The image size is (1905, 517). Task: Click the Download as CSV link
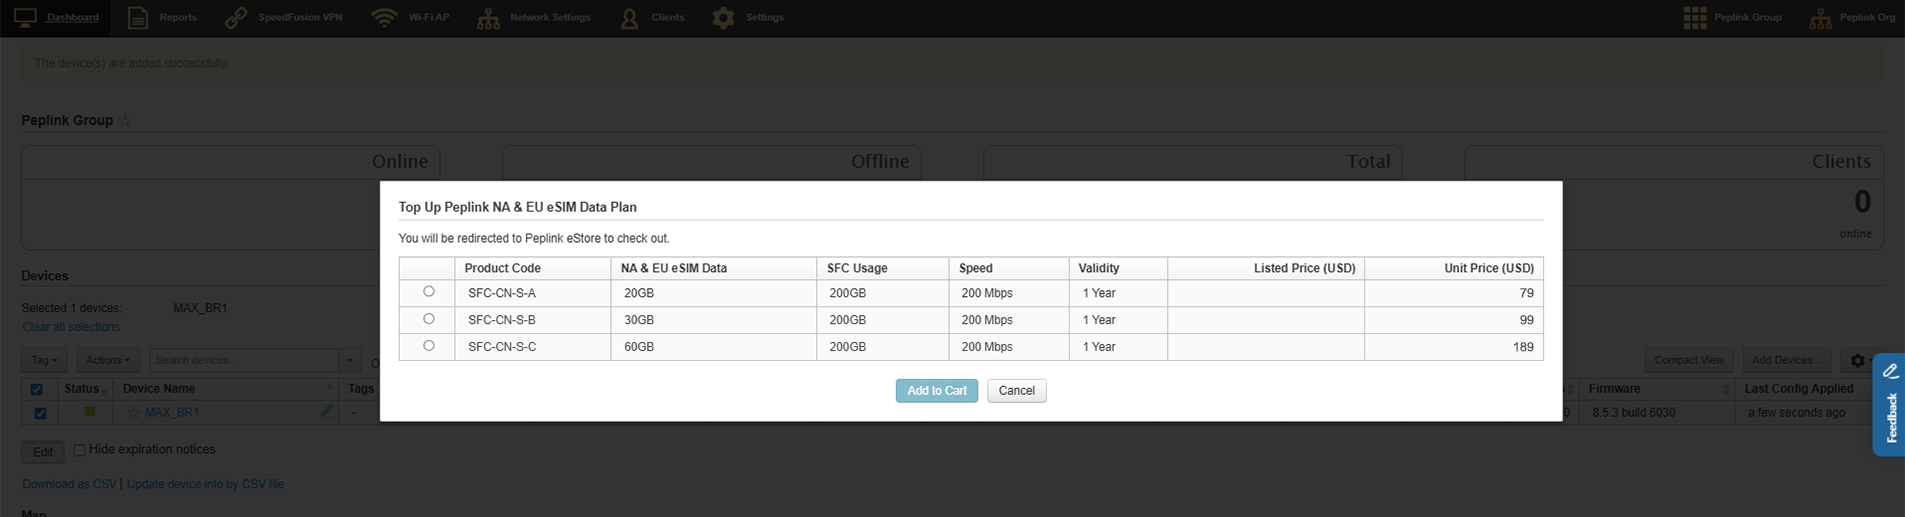coord(69,484)
